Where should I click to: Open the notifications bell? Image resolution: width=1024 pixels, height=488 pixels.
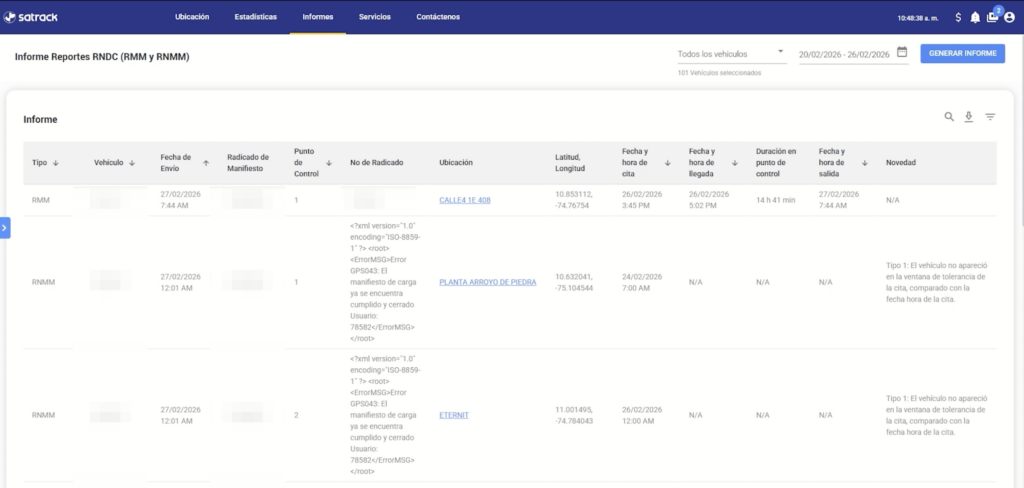[975, 18]
